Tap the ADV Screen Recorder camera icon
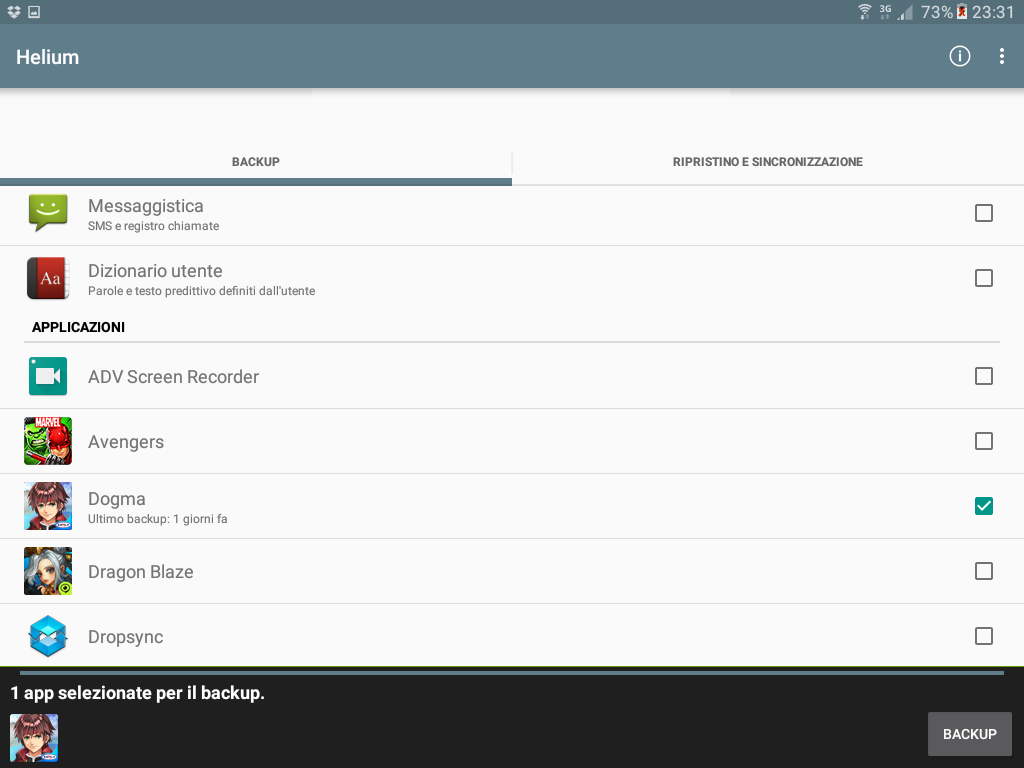The image size is (1024, 768). (48, 376)
